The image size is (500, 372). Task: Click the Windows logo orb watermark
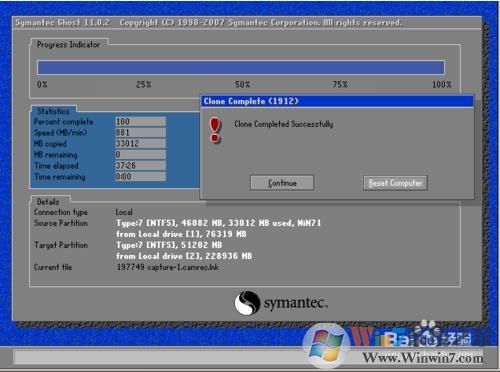326,347
